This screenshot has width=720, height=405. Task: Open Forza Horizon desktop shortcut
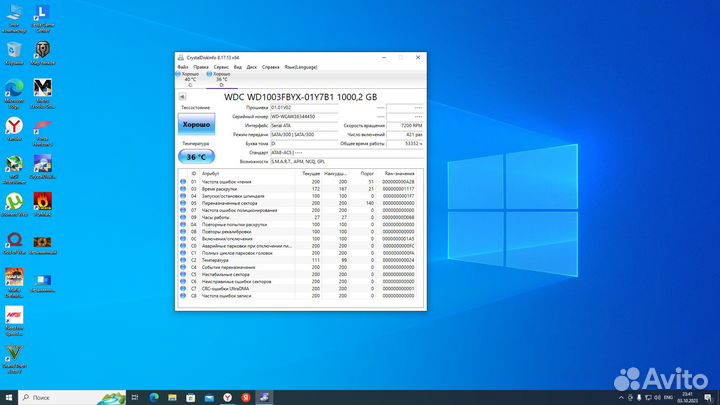[42, 132]
